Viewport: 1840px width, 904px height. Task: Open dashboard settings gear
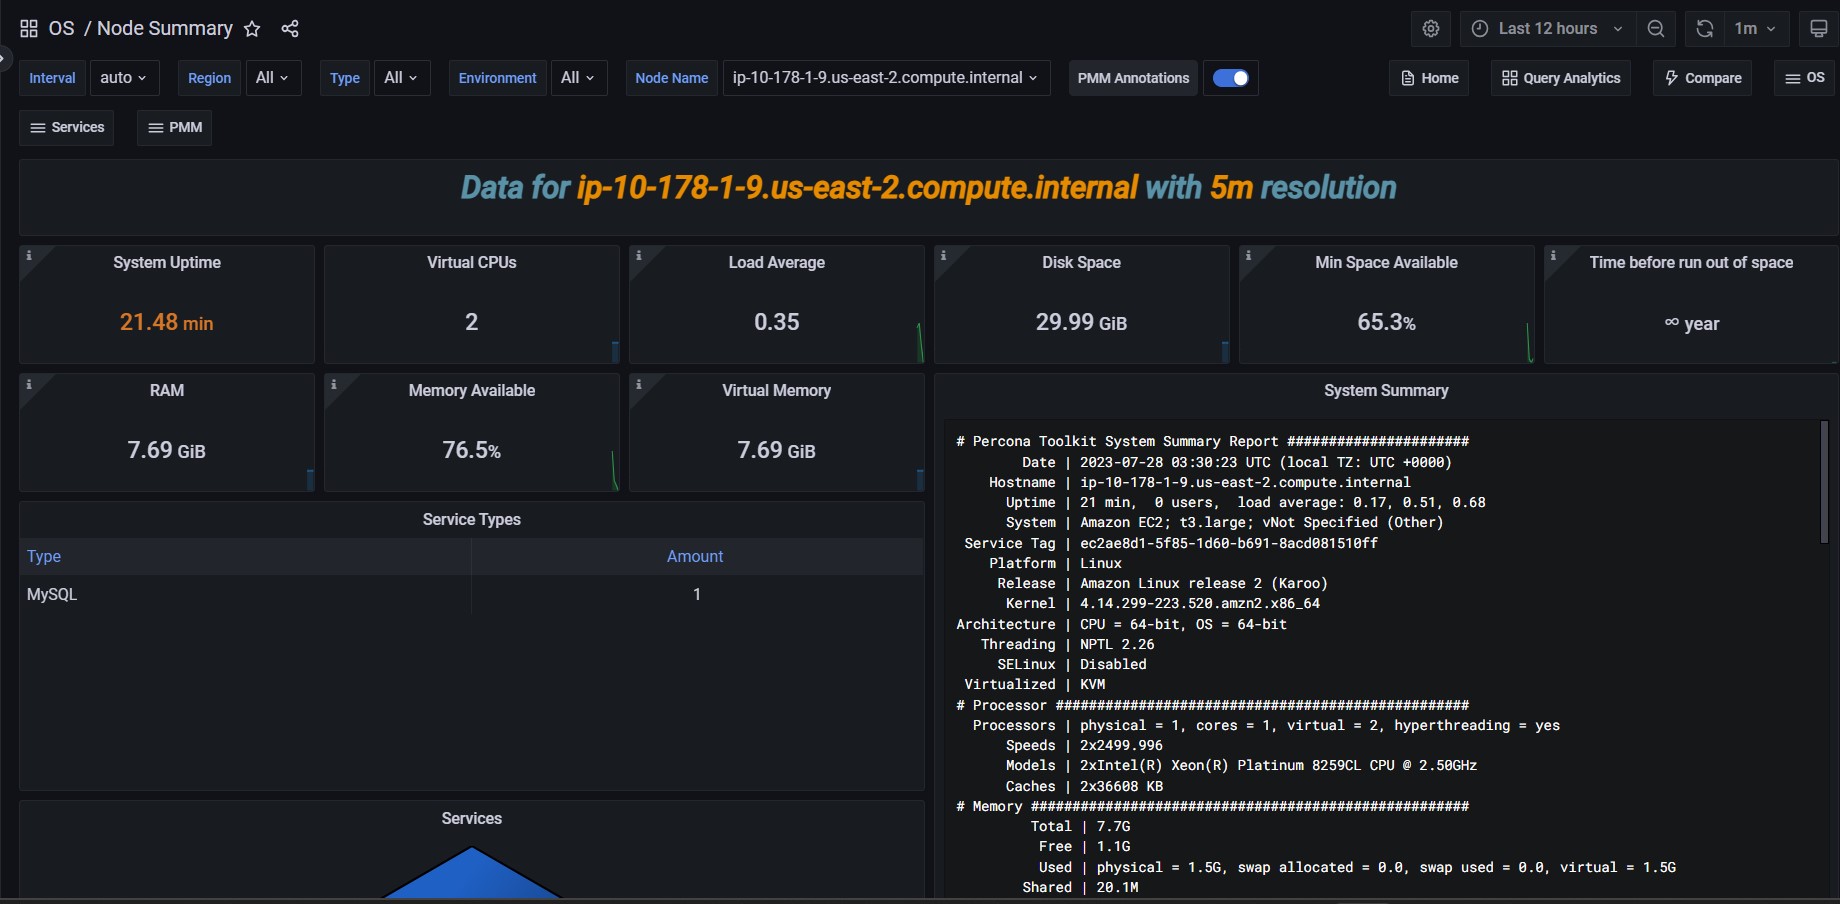click(x=1431, y=29)
